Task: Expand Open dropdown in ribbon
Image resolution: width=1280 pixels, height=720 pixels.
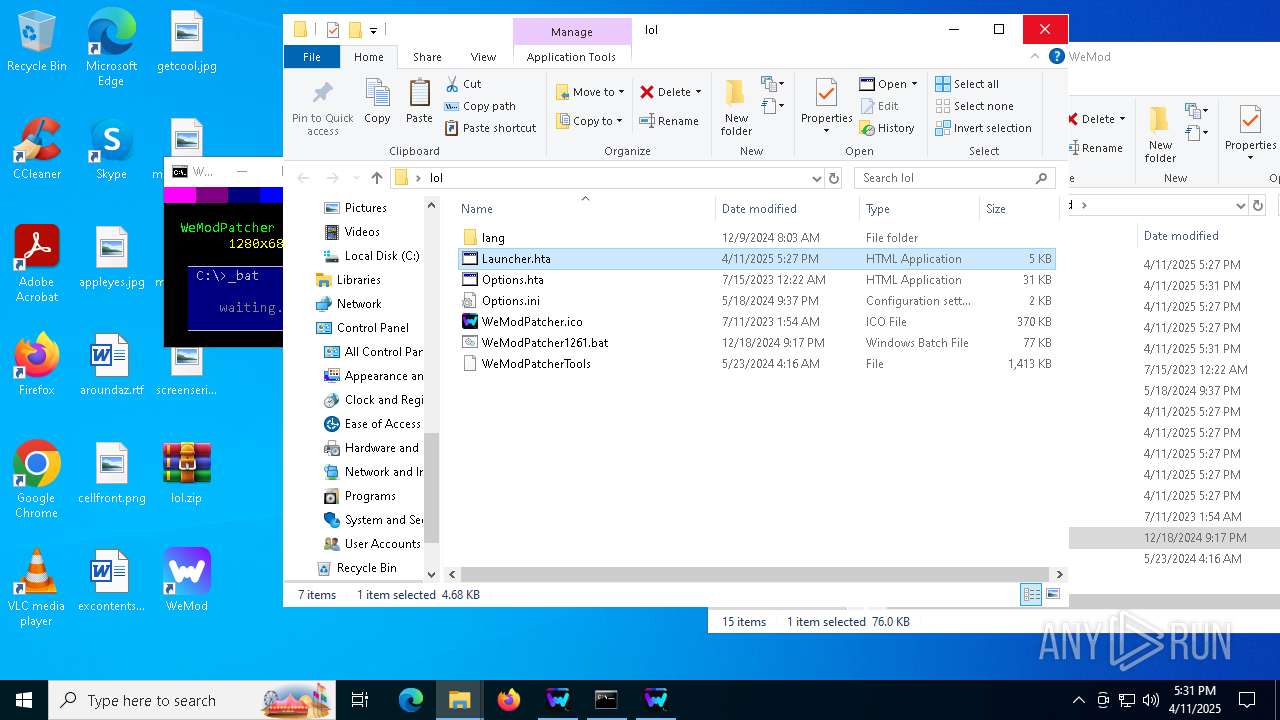Action: 914,84
